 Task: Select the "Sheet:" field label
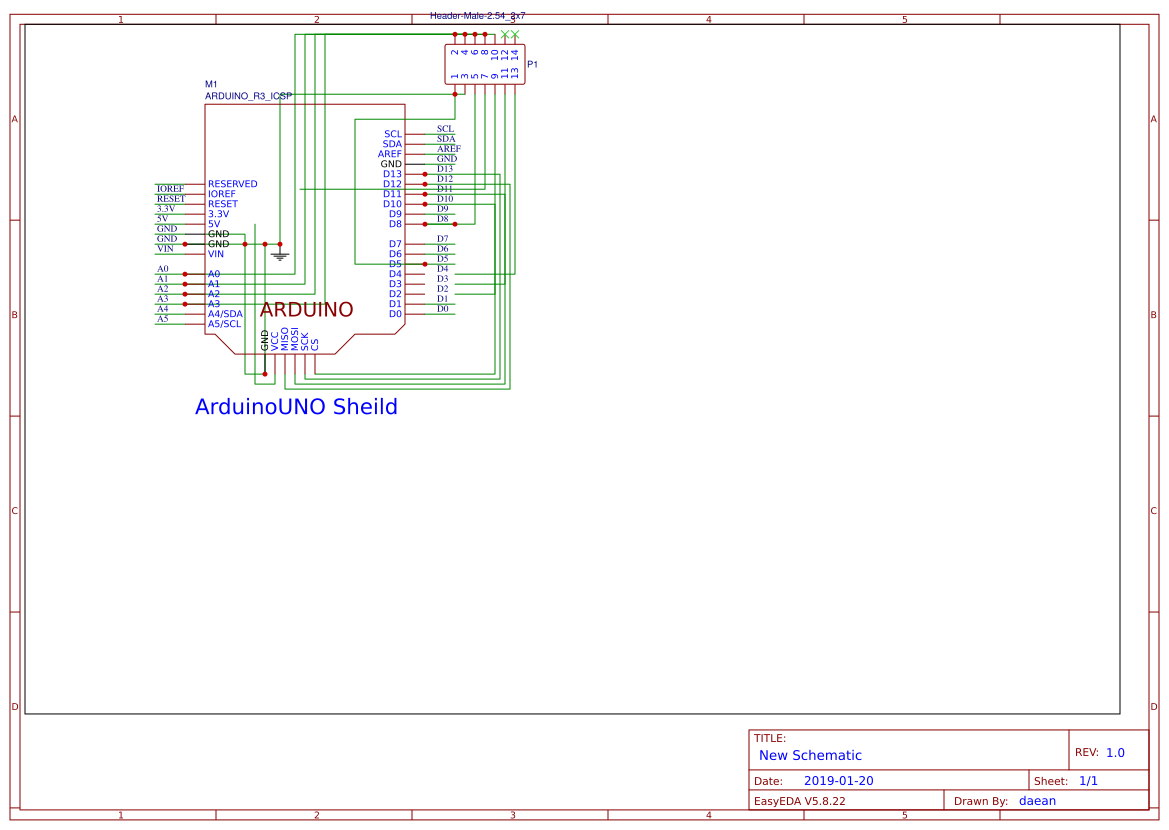point(1051,782)
